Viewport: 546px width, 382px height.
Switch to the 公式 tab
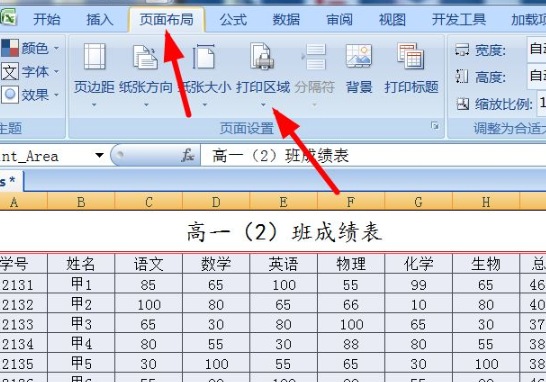click(233, 20)
